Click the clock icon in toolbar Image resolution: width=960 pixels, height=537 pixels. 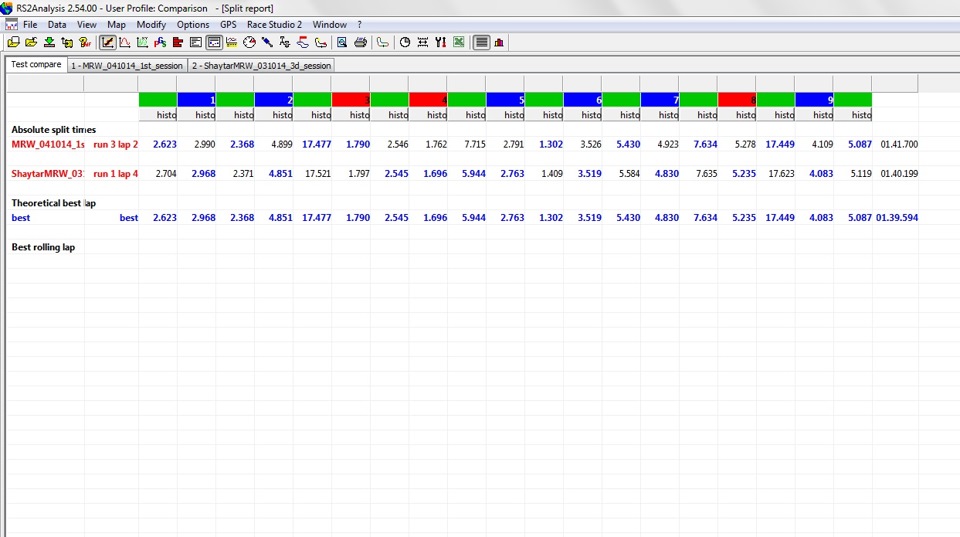tap(405, 42)
